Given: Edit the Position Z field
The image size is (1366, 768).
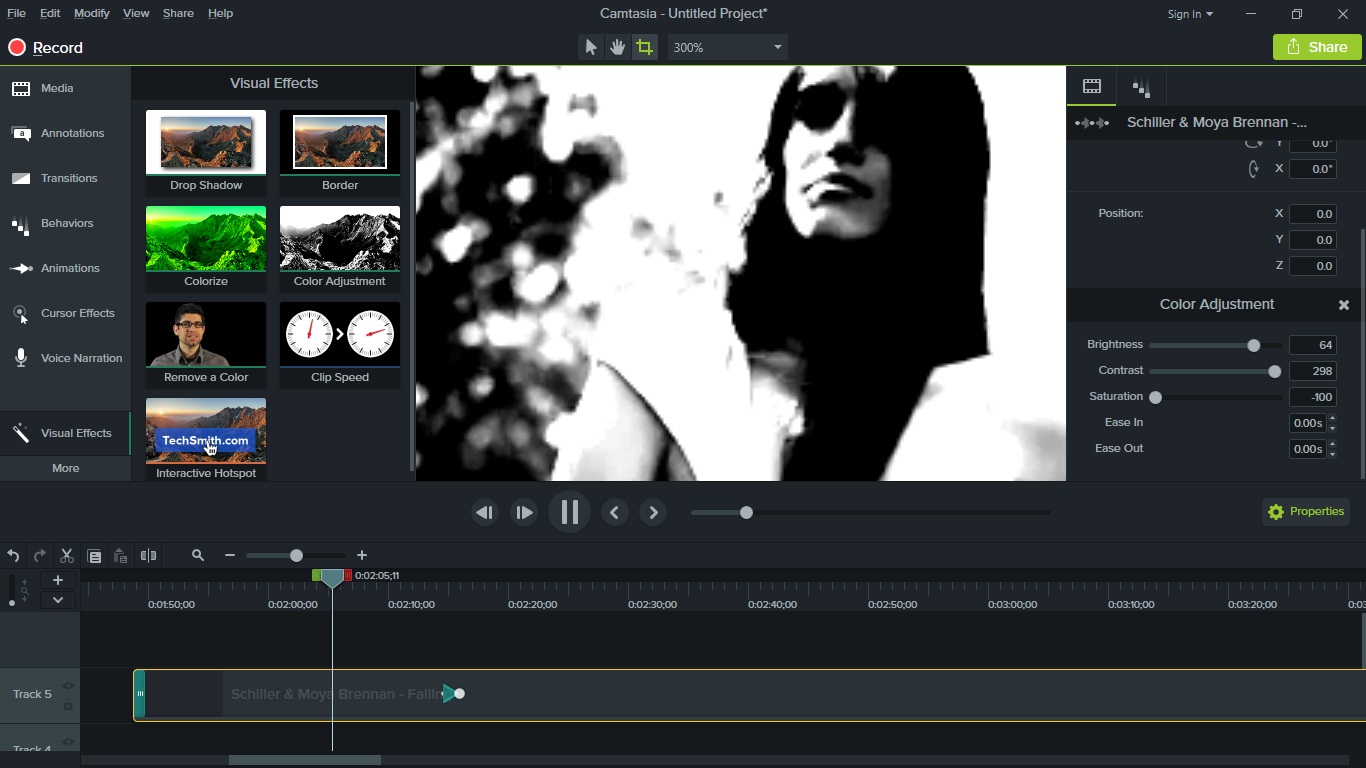Looking at the screenshot, I should click(x=1313, y=266).
